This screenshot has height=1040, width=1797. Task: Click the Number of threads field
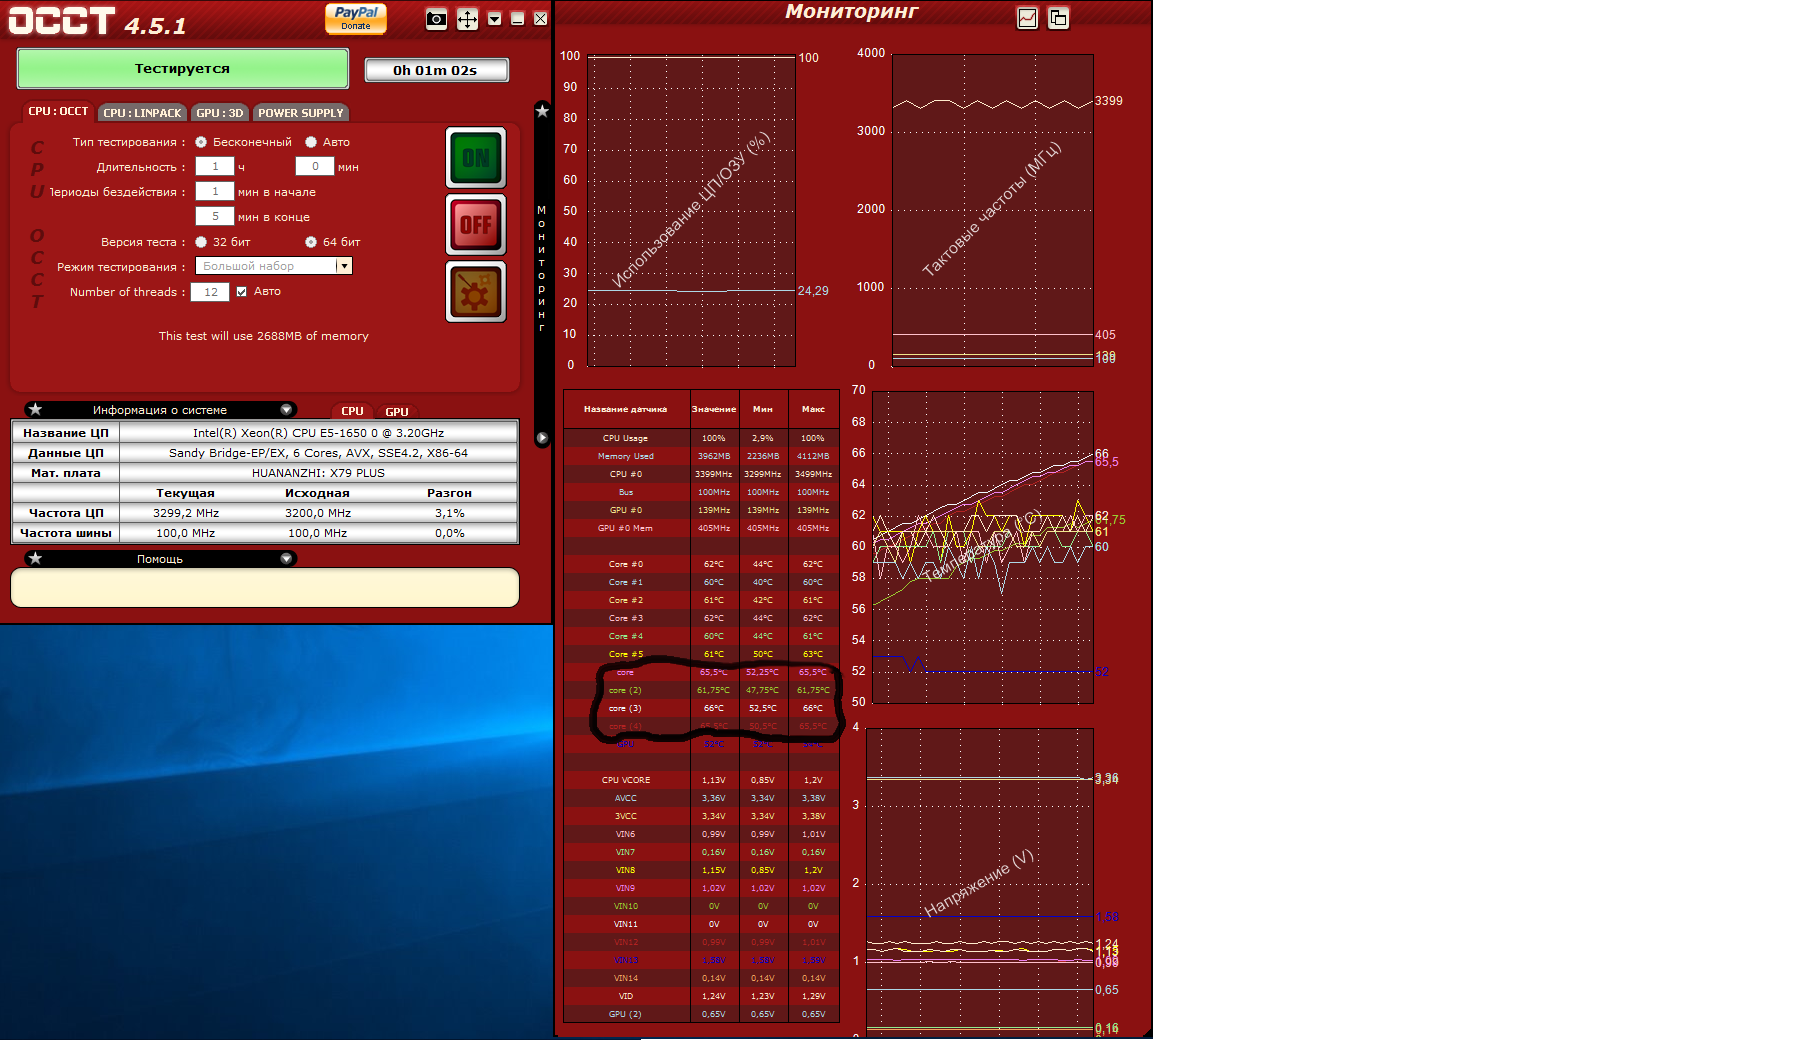[211, 292]
